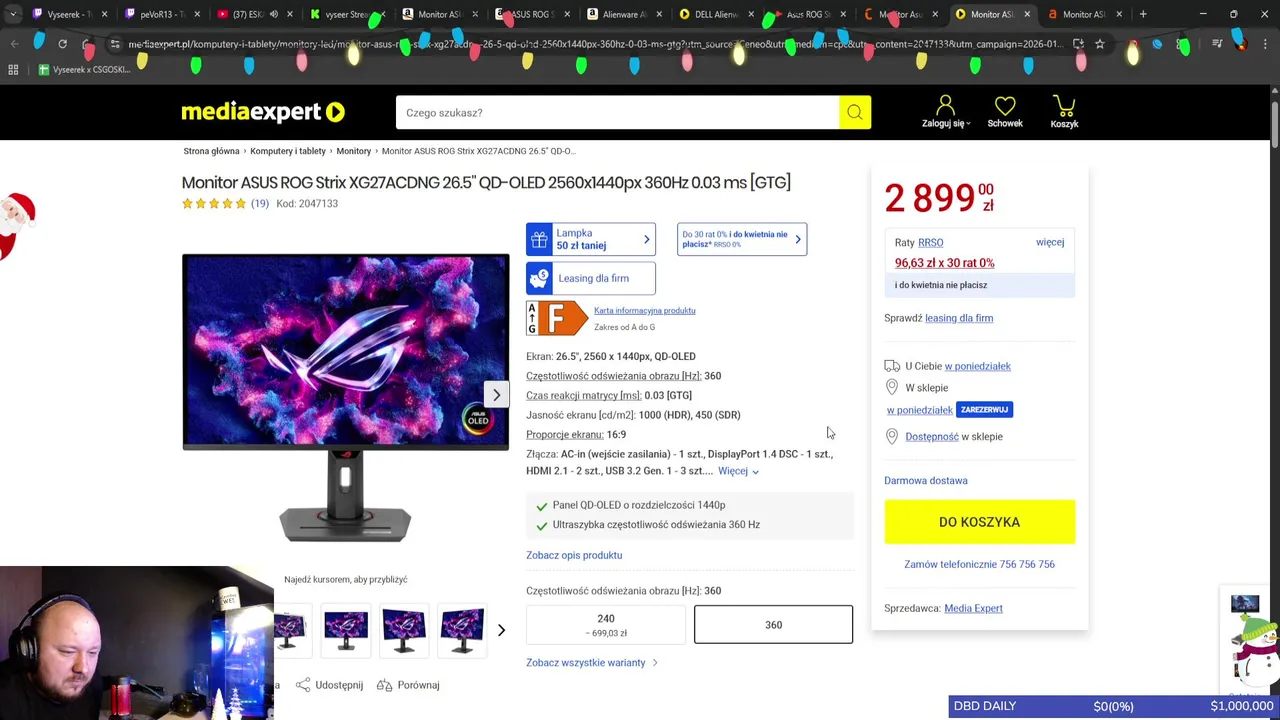Select the 240 Hz refresh rate variant

point(606,625)
